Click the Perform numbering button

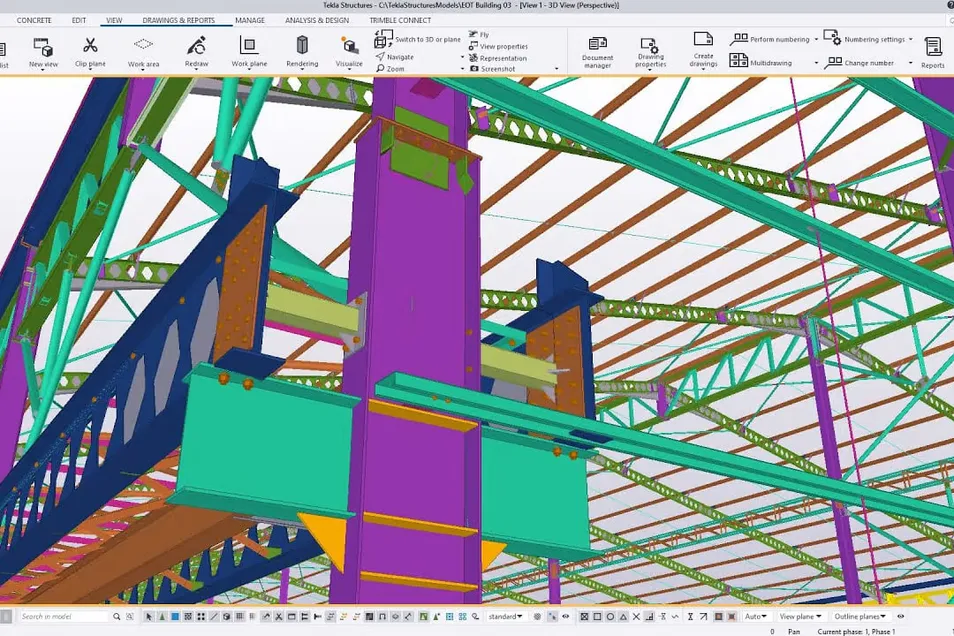[778, 39]
